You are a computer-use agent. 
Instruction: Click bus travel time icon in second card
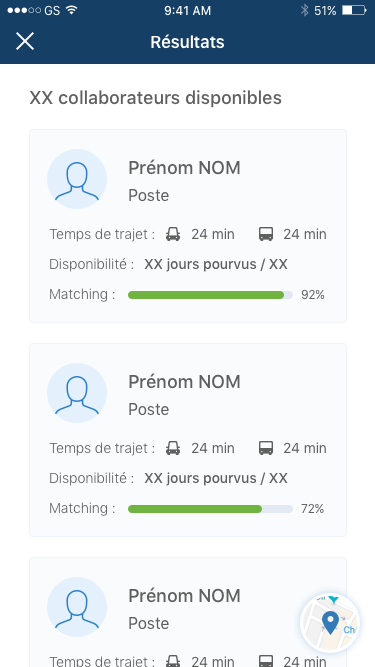pyautogui.click(x=266, y=448)
